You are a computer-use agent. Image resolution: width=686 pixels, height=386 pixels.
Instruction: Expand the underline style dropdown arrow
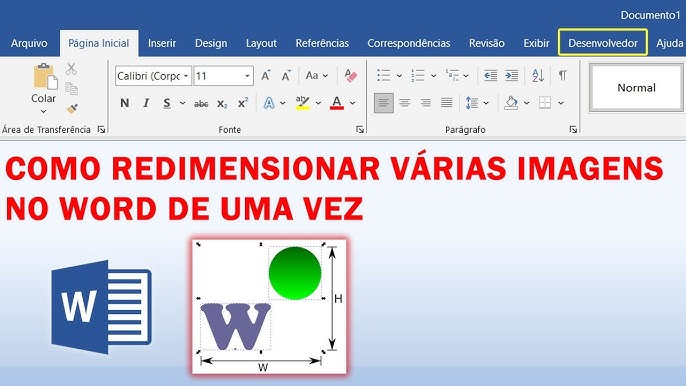(182, 103)
